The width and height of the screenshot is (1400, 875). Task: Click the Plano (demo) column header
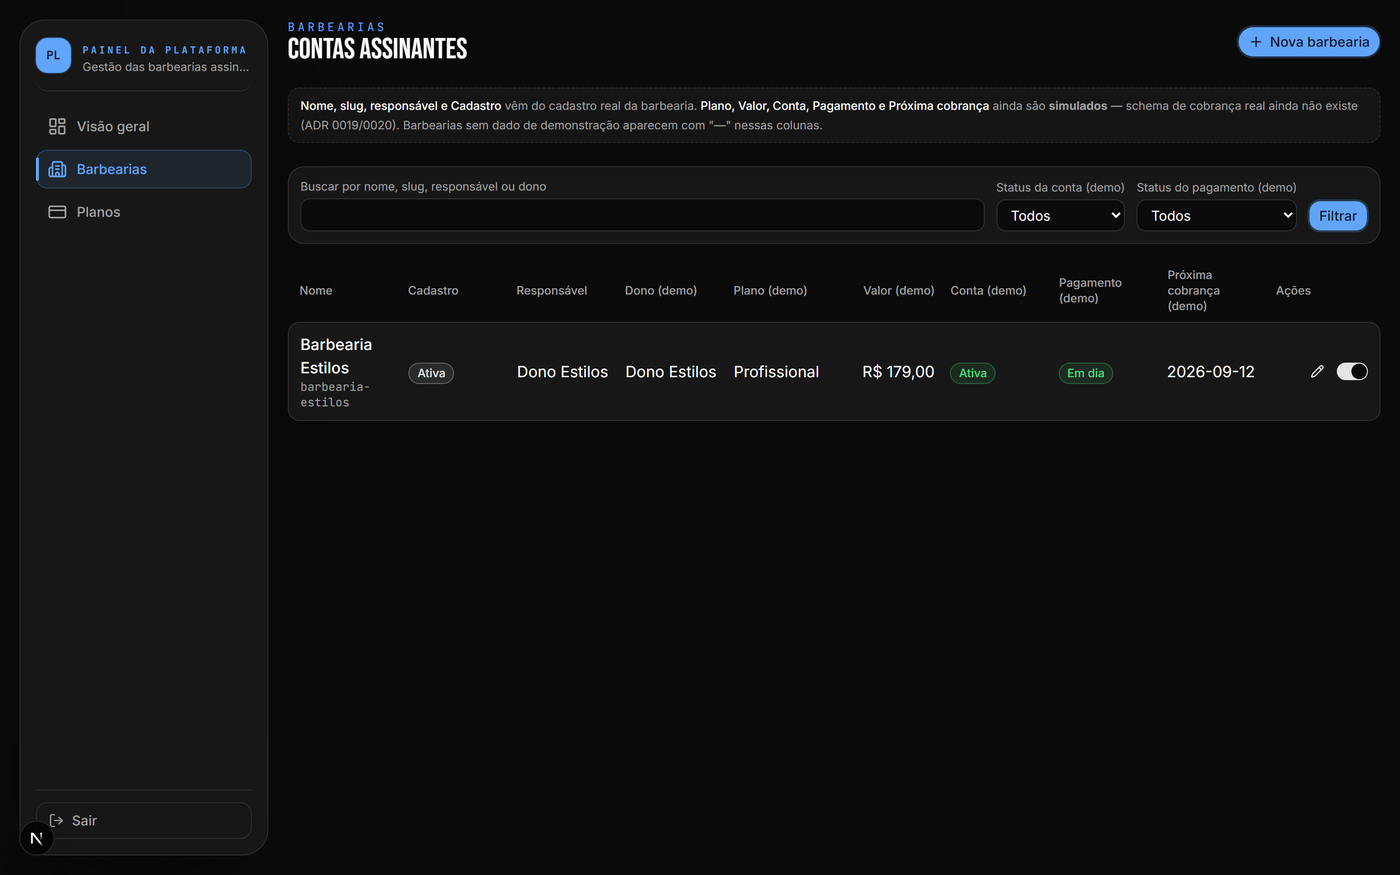click(770, 290)
